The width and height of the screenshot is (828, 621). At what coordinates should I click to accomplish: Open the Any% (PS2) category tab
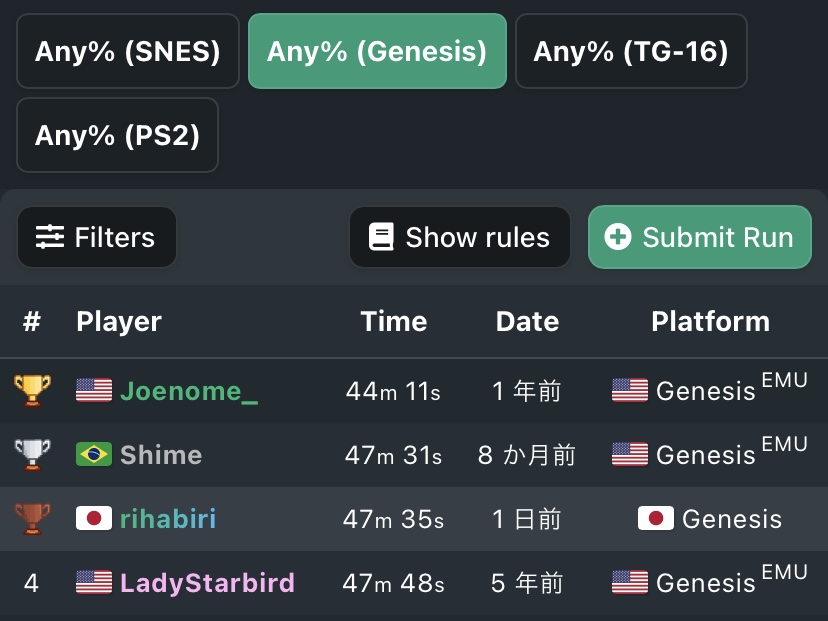[117, 135]
